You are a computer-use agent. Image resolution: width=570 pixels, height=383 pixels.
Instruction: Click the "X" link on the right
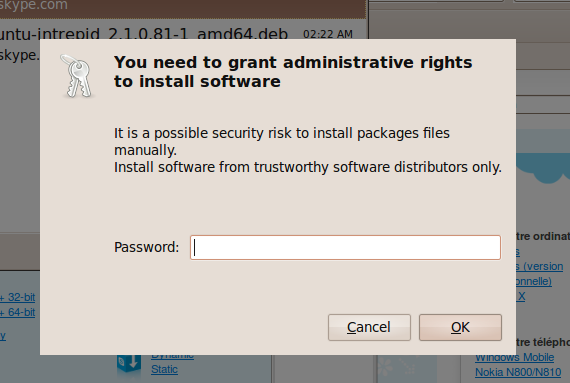click(521, 296)
